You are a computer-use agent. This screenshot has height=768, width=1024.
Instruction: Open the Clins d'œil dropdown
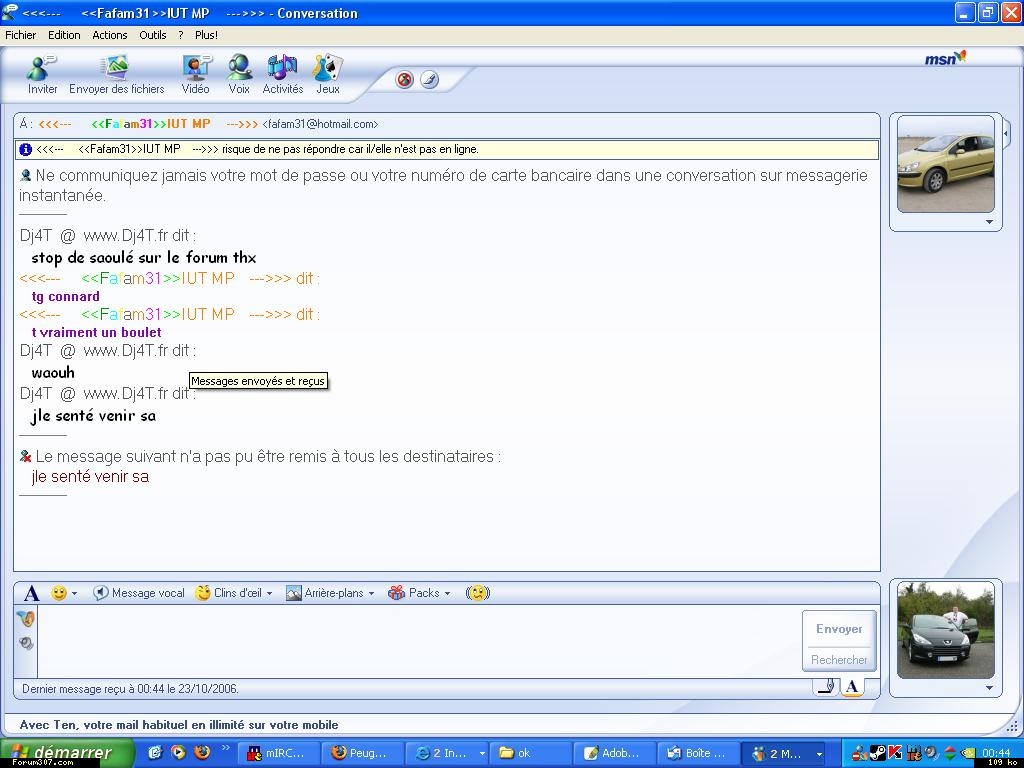coord(234,593)
